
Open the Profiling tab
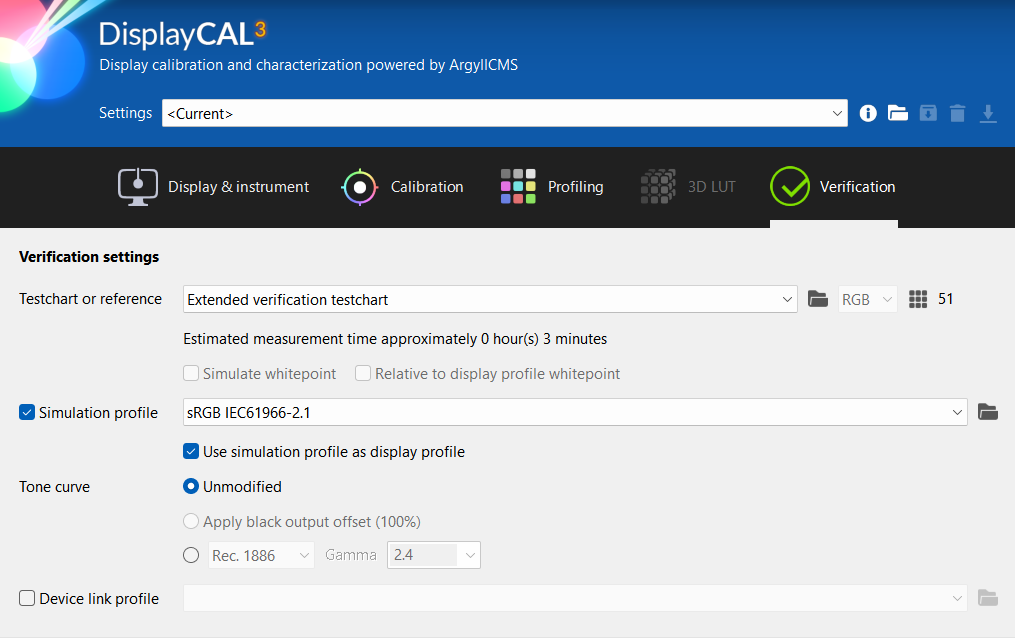(552, 187)
